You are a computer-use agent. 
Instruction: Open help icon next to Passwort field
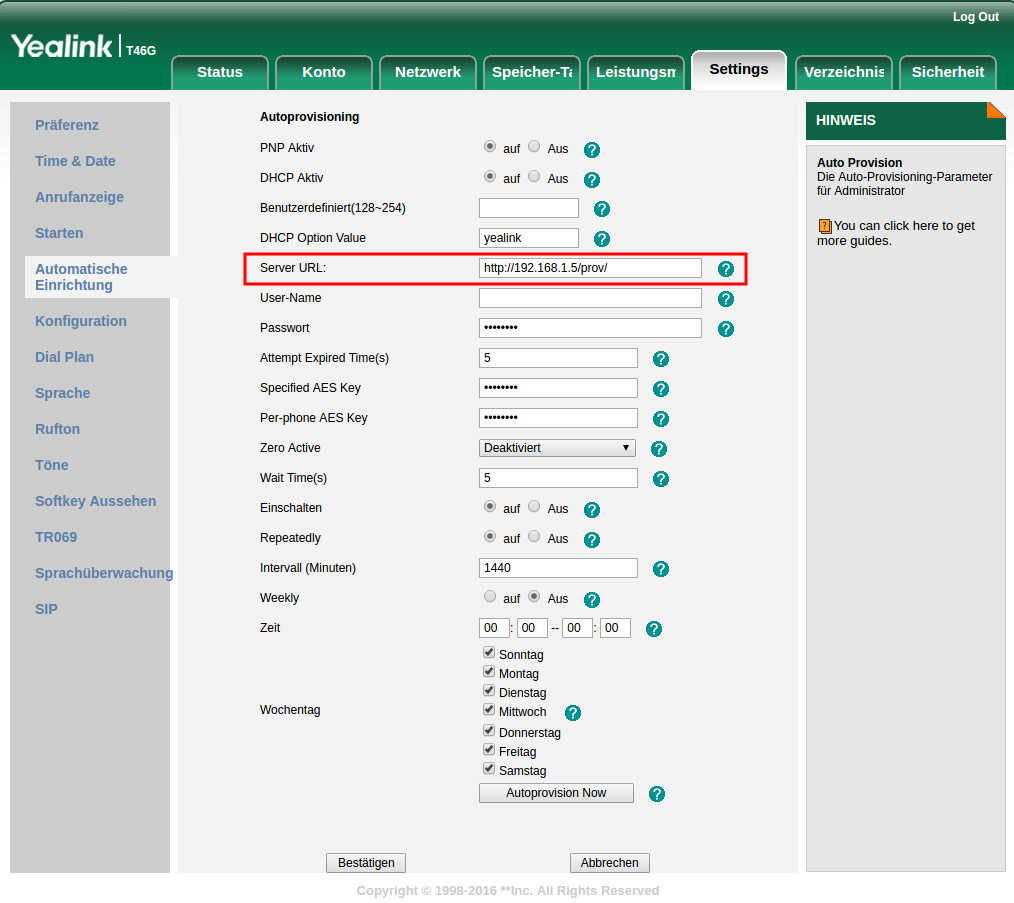click(726, 329)
